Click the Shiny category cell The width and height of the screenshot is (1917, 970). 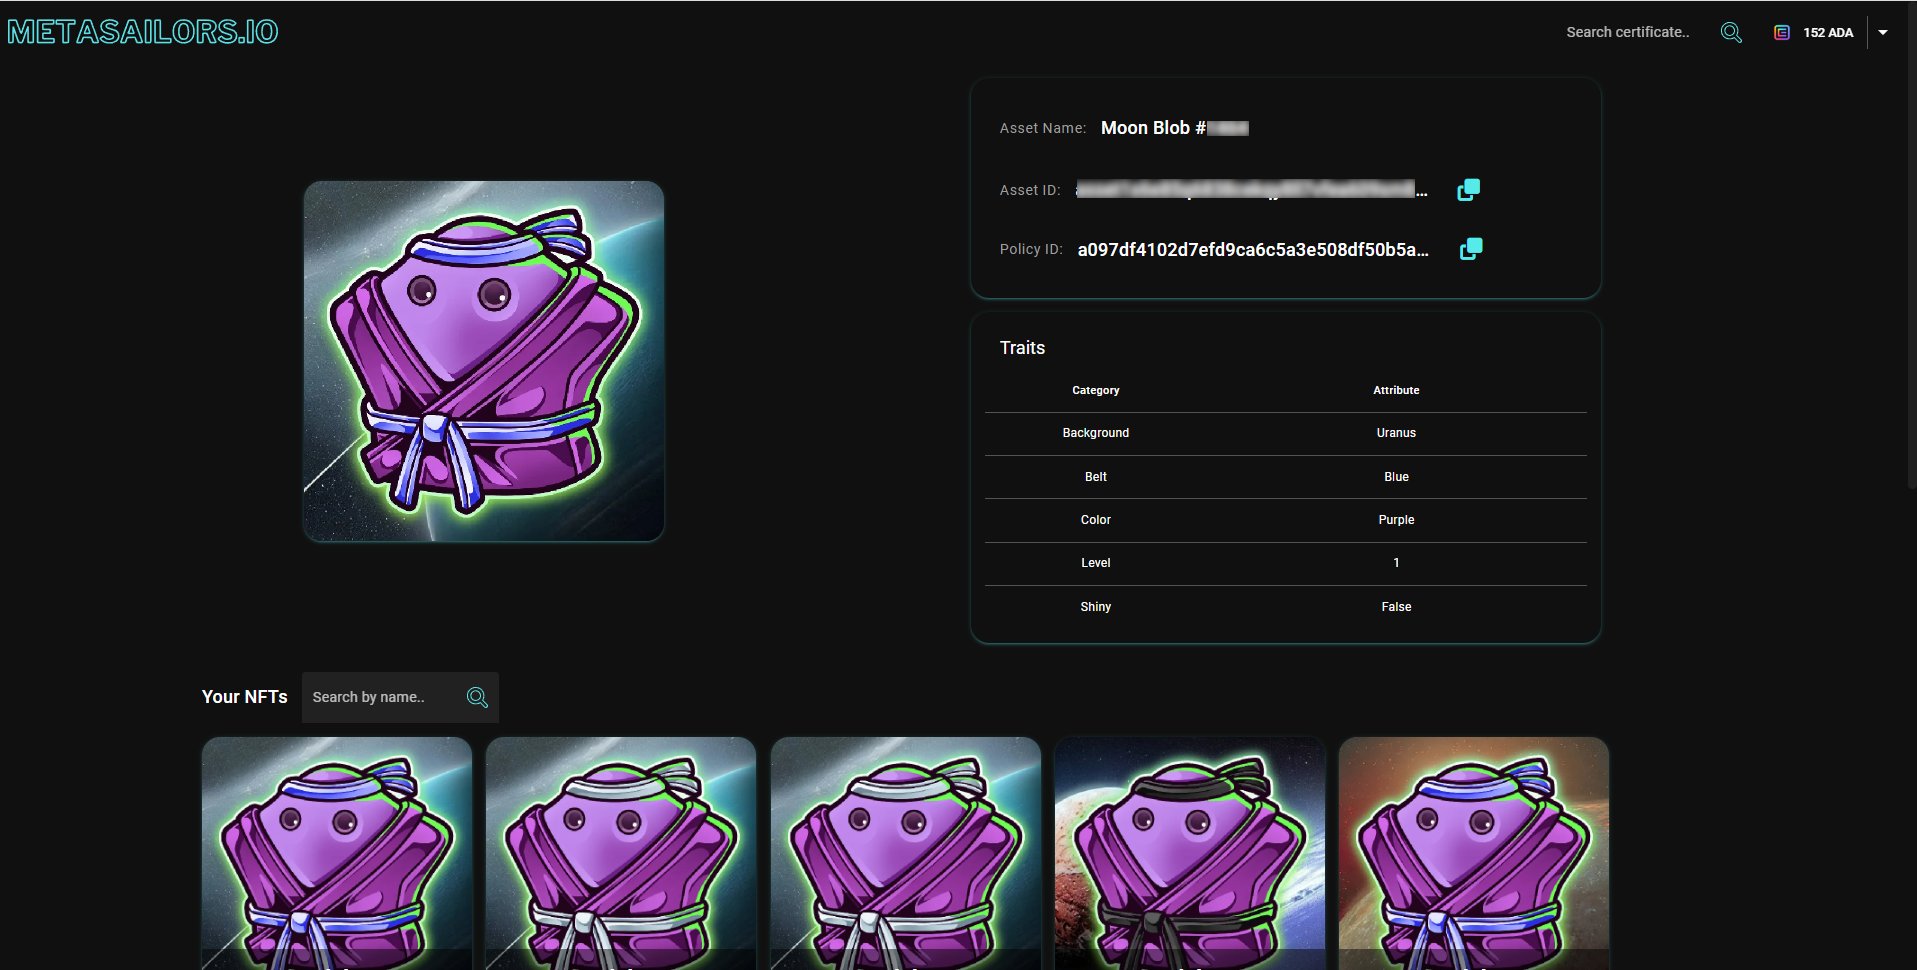(x=1096, y=607)
